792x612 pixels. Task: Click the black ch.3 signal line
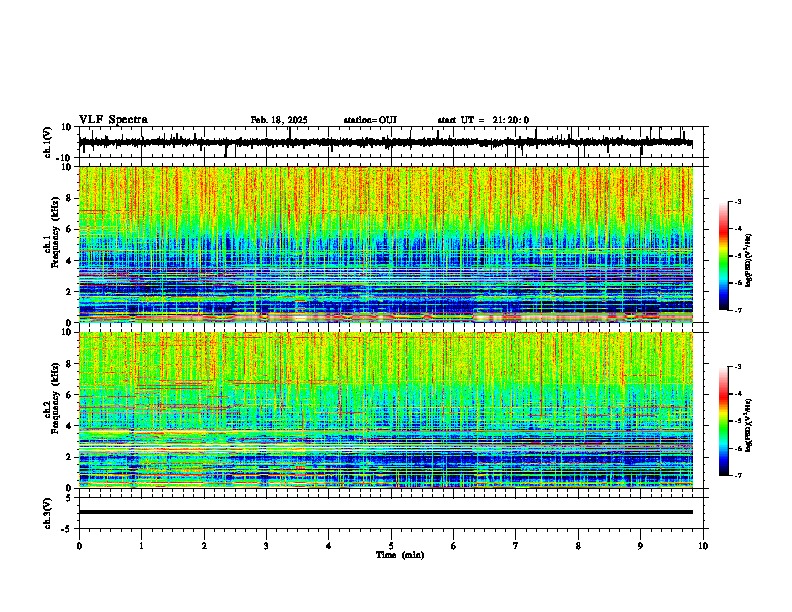pos(386,512)
